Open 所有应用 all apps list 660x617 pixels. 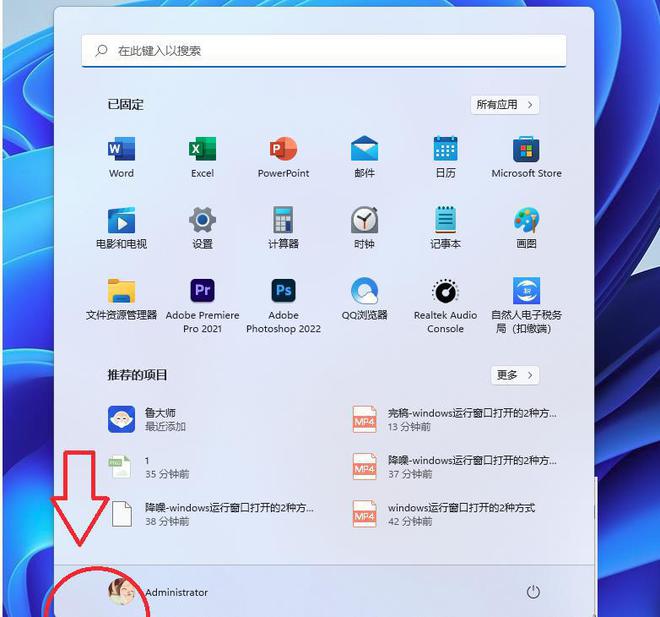(x=505, y=104)
